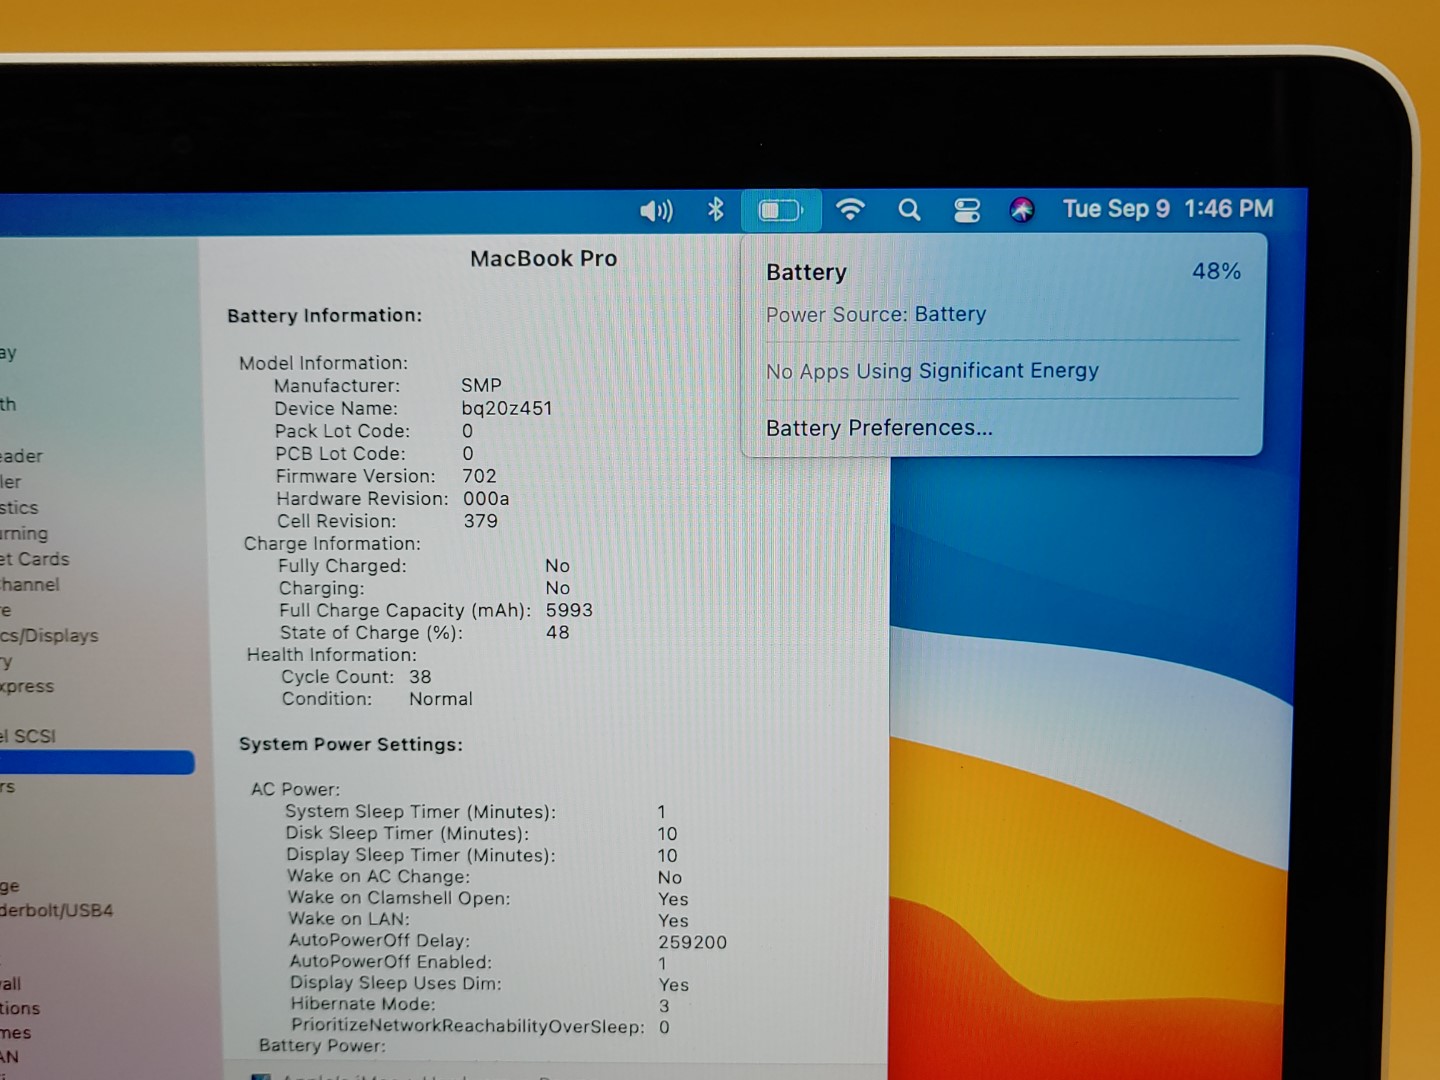Select Fibre Channel in the sidebar

click(x=30, y=584)
